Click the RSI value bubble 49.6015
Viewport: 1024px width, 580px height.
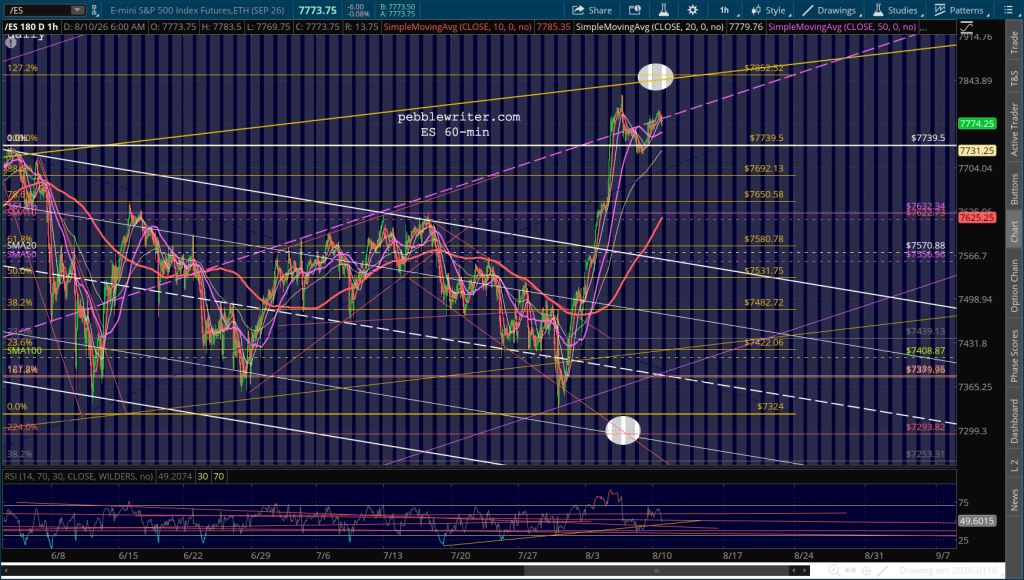977,521
